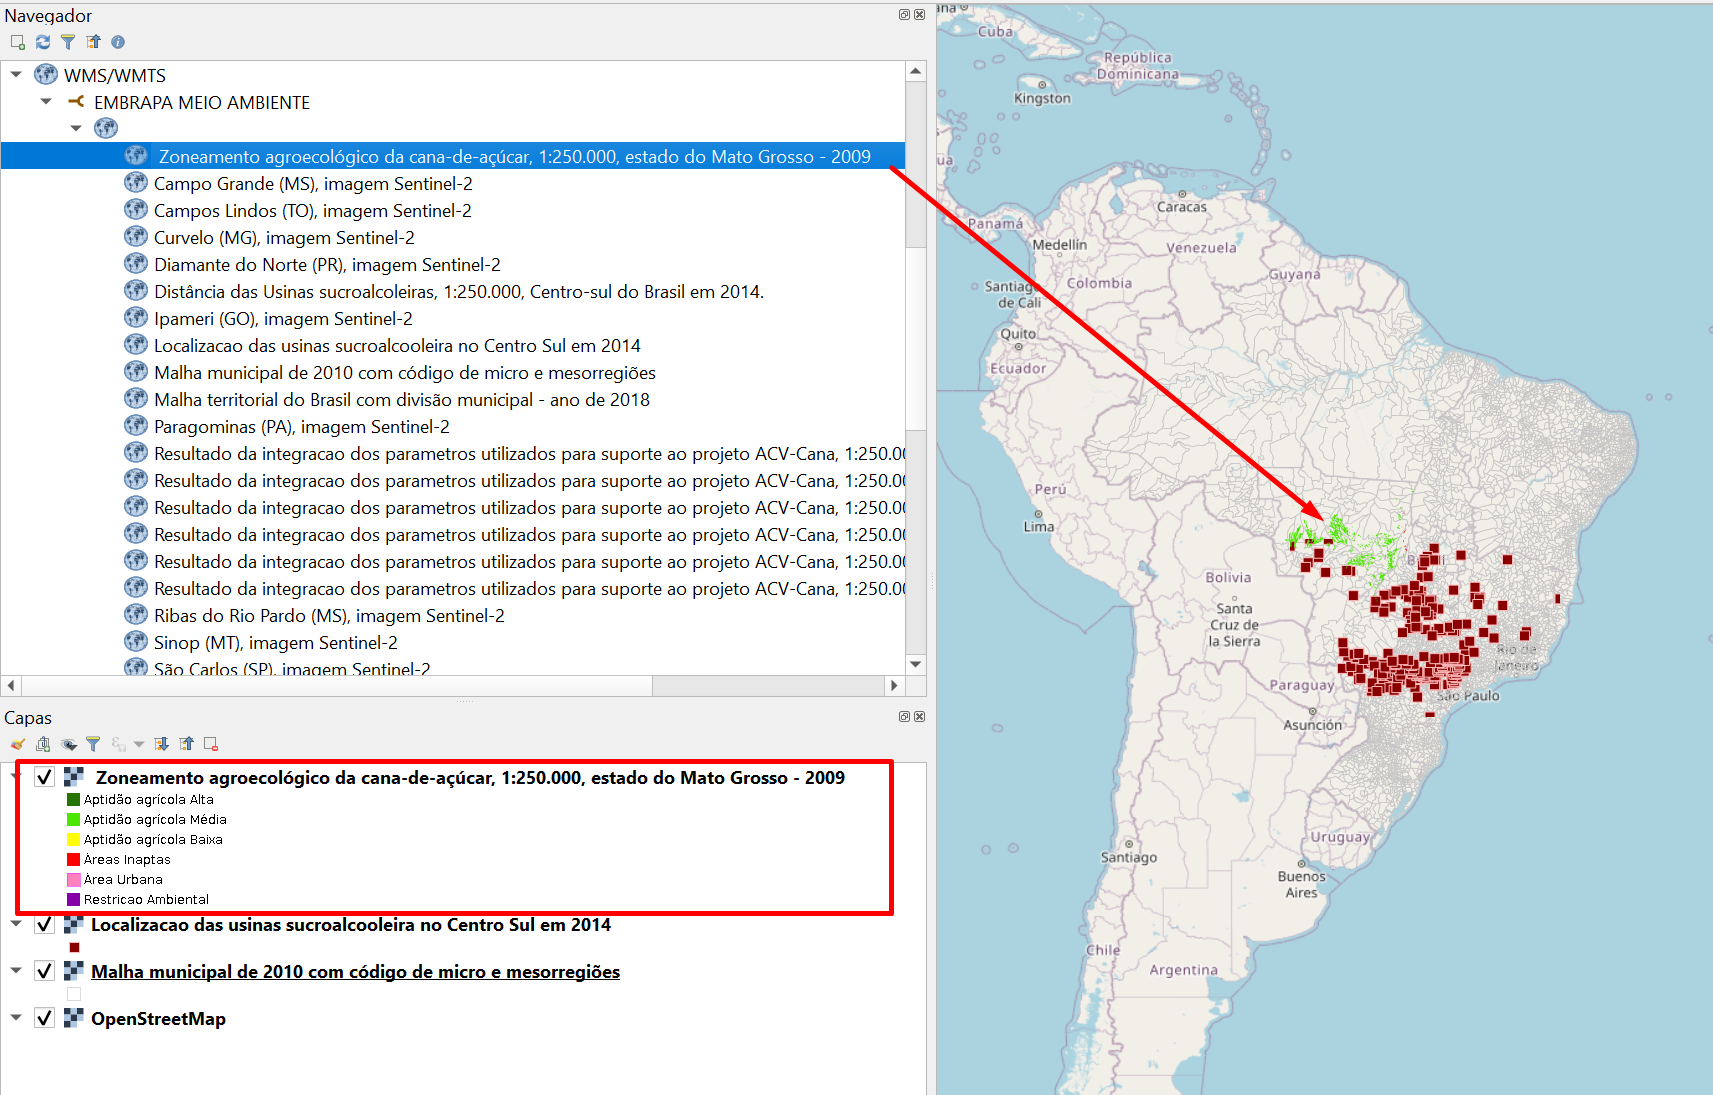This screenshot has width=1713, height=1095.
Task: Click the Add Group icon in Capas panel
Action: click(43, 743)
